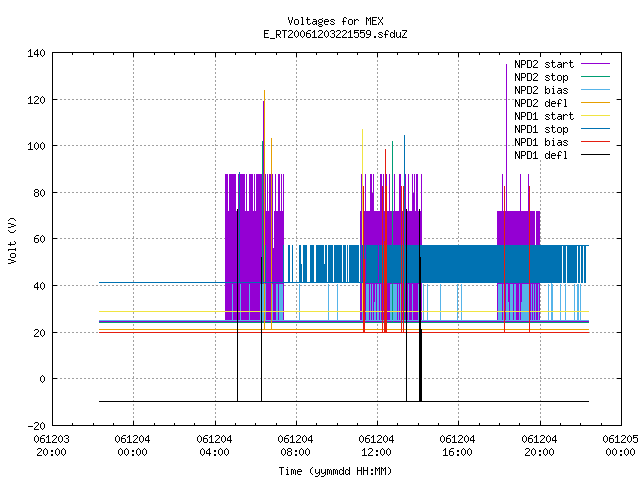Click x-axis tick '061204 12:00'
Image resolution: width=640 pixels, height=480 pixels.
coord(376,446)
